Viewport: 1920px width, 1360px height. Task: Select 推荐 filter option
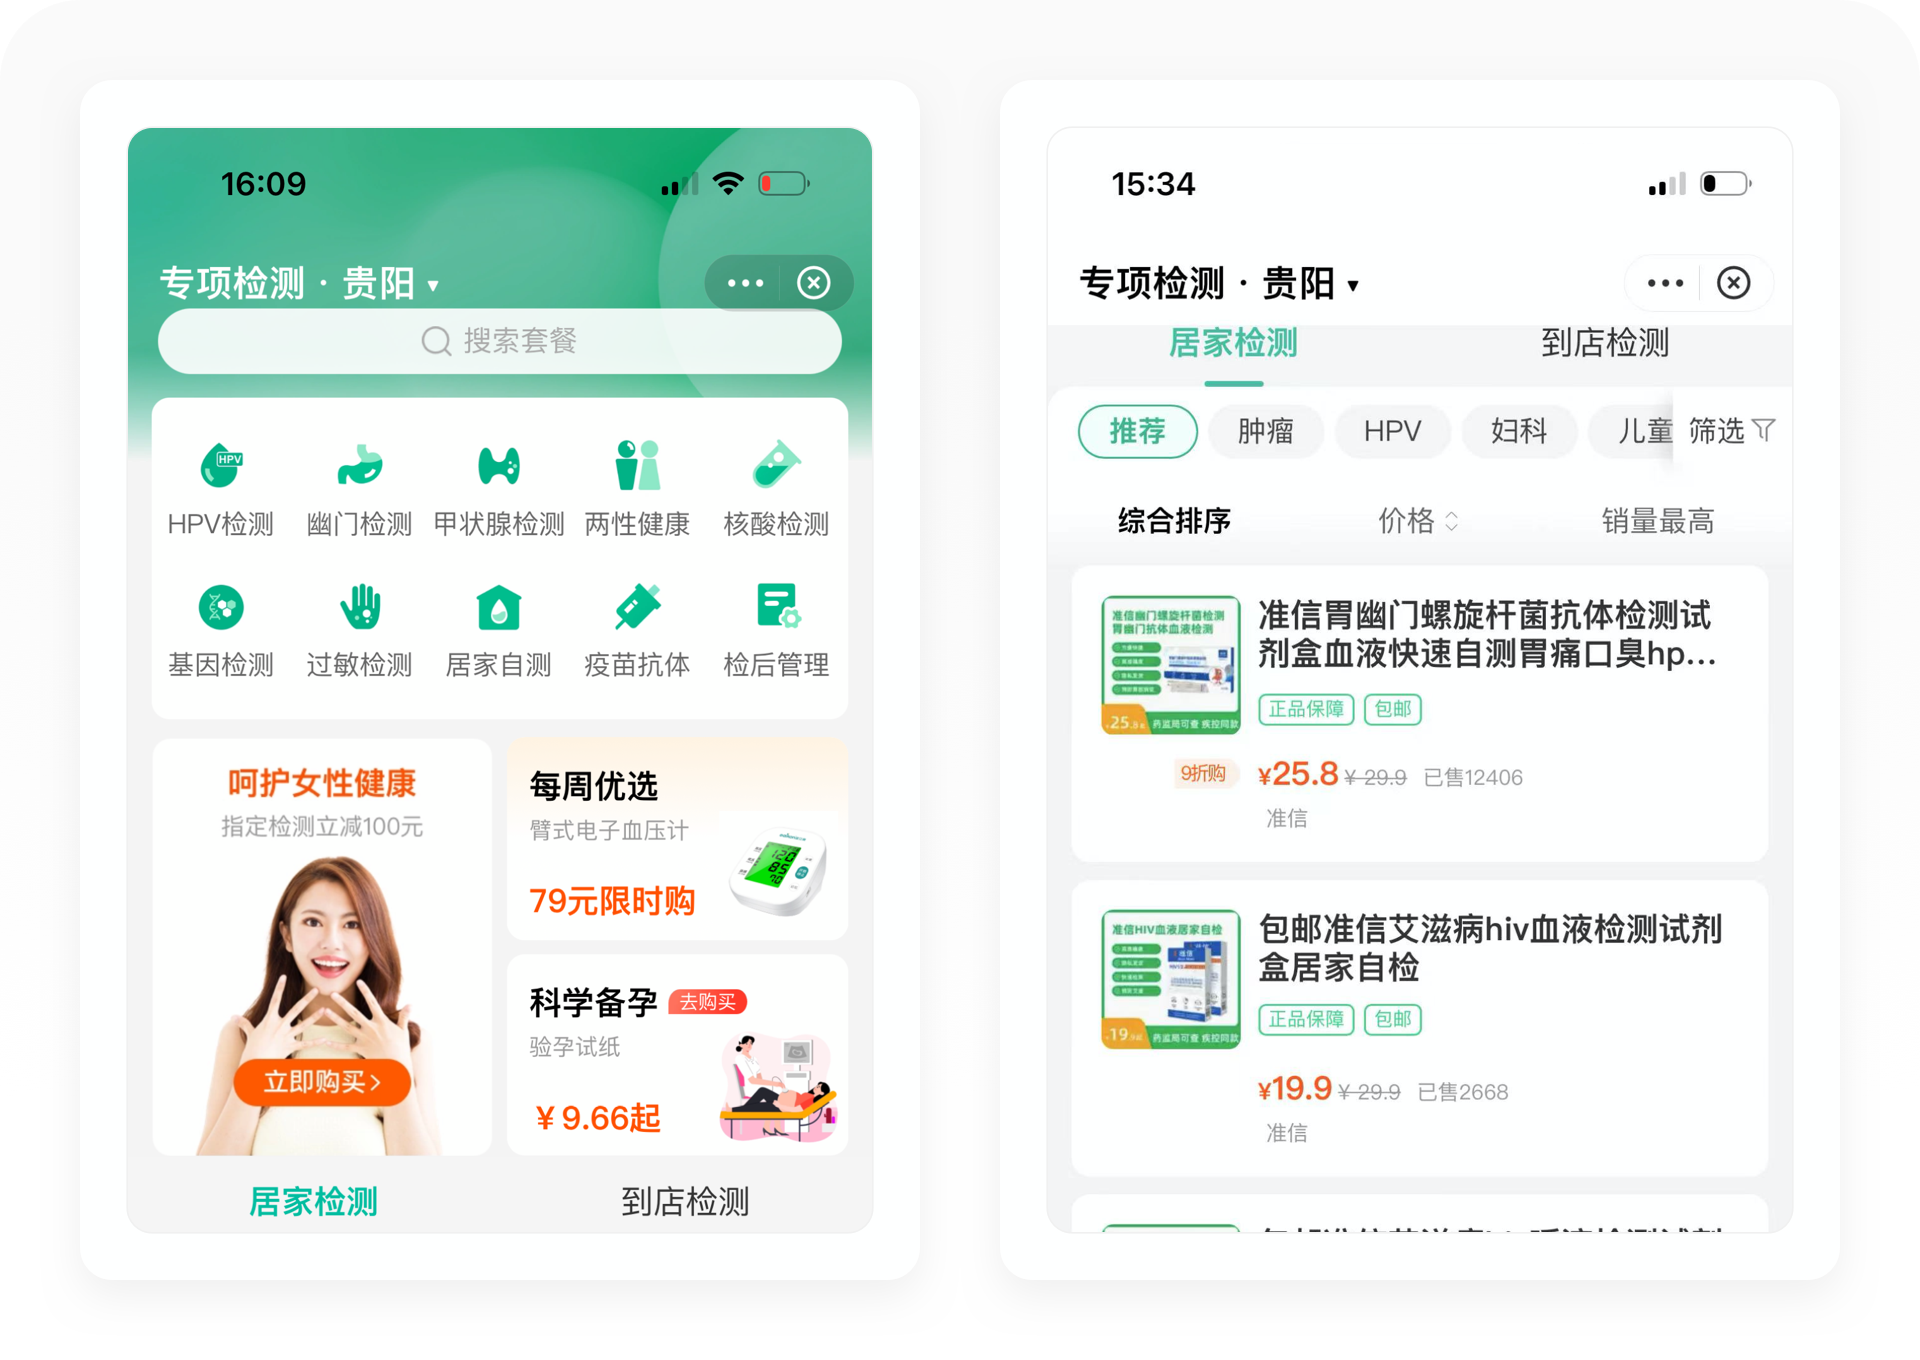pyautogui.click(x=1131, y=433)
